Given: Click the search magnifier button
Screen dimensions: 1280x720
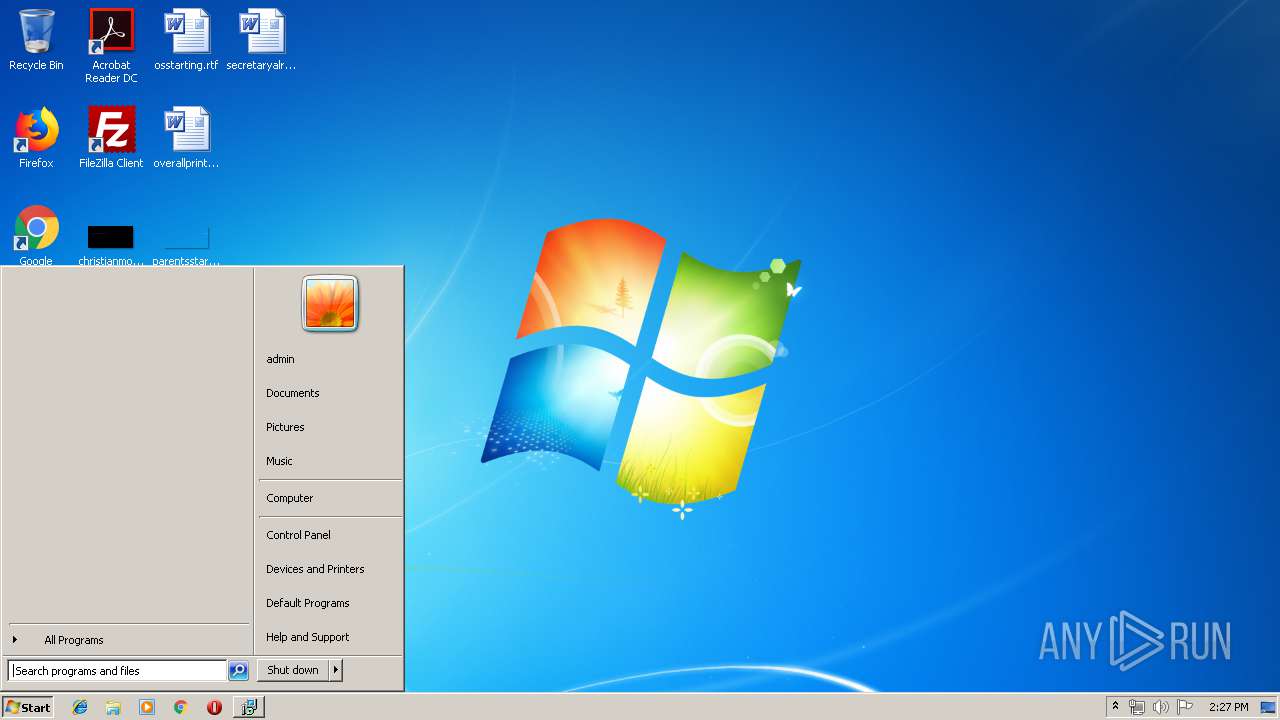Looking at the screenshot, I should (x=238, y=671).
